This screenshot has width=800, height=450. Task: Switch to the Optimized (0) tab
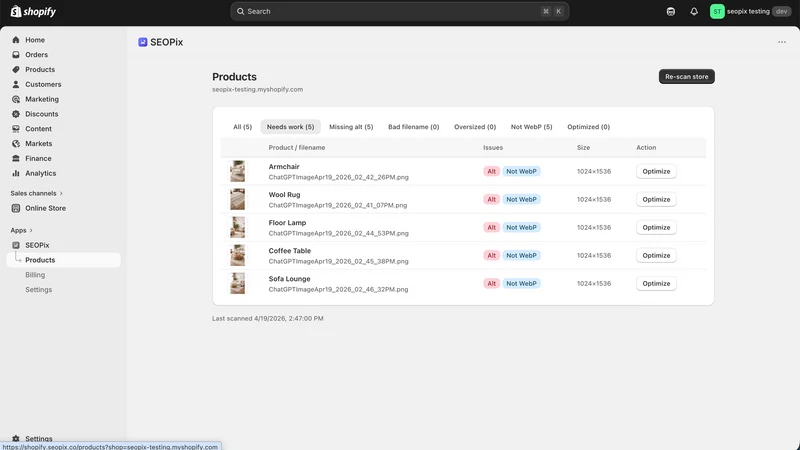pyautogui.click(x=588, y=127)
